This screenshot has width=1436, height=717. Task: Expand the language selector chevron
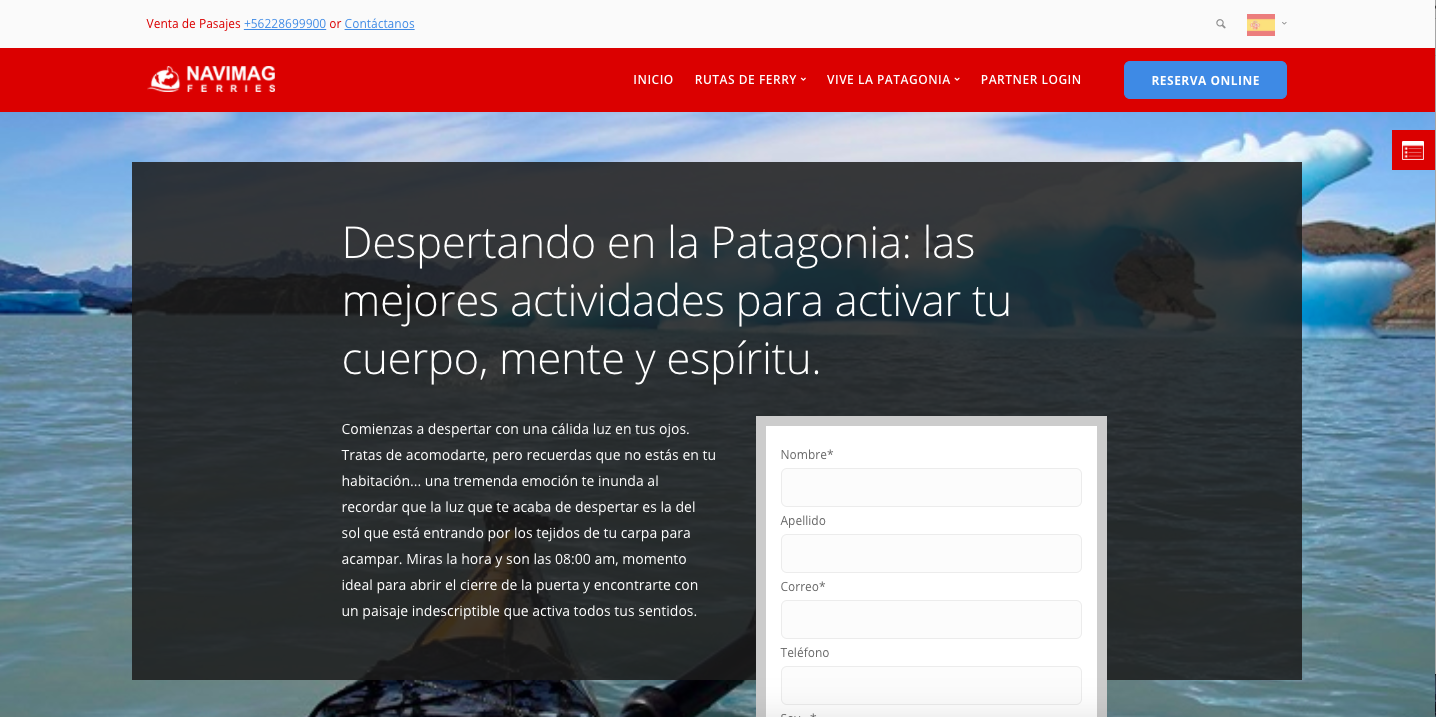pyautogui.click(x=1284, y=23)
